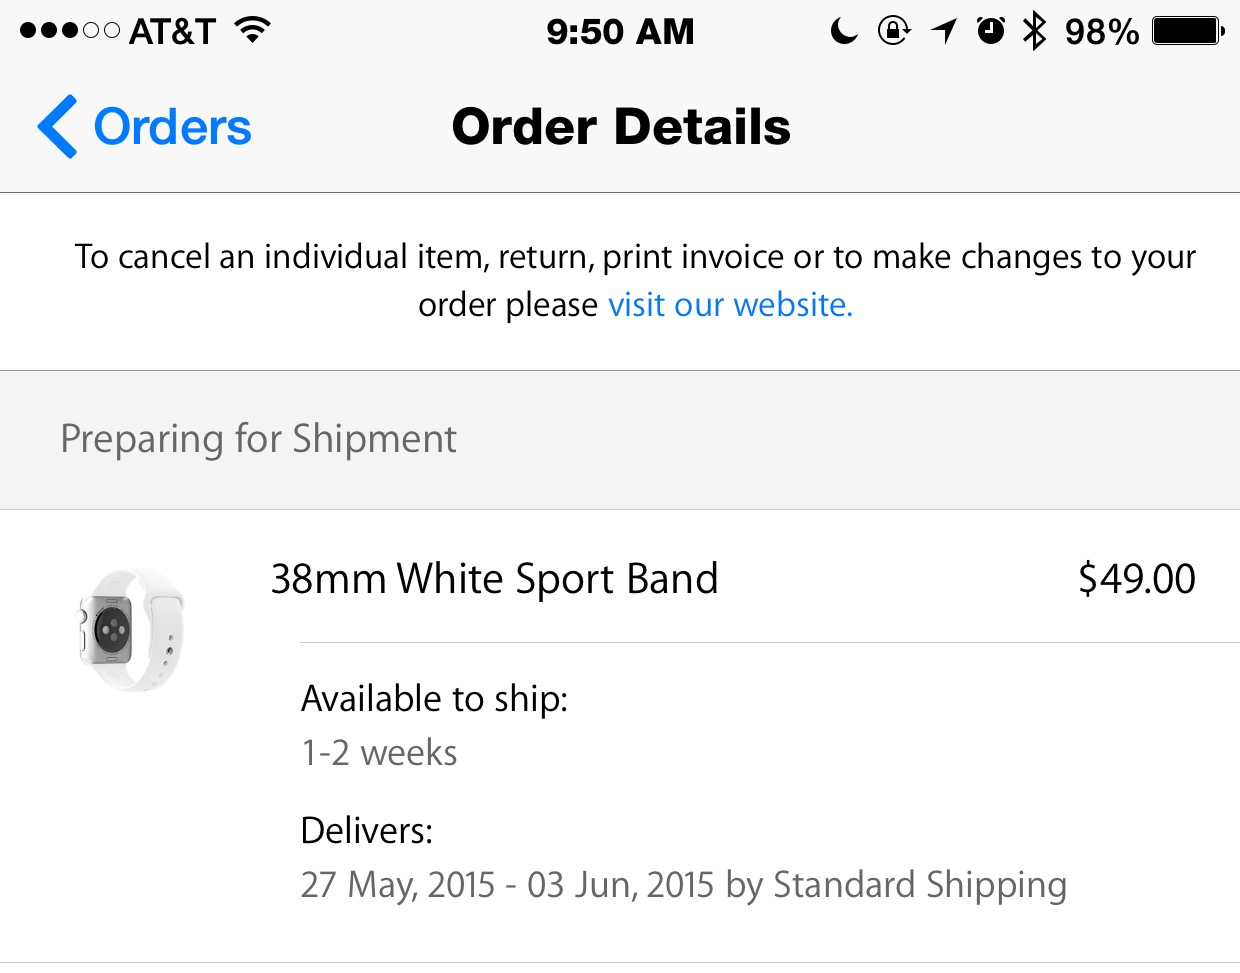Tap the rotation lock icon
This screenshot has width=1240, height=973.
click(893, 32)
